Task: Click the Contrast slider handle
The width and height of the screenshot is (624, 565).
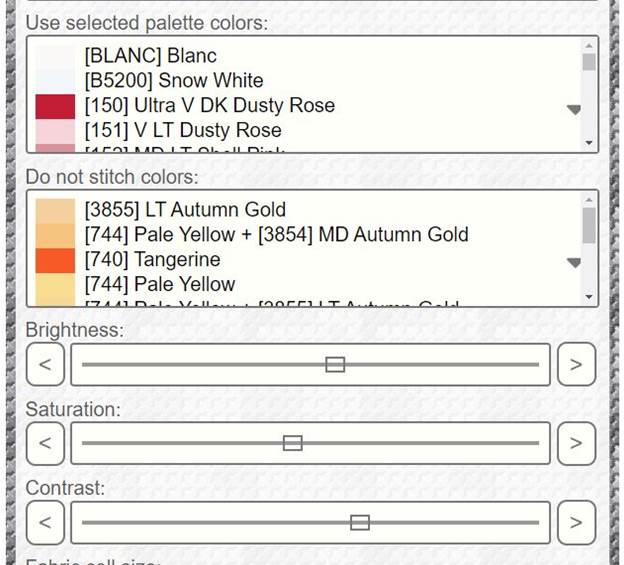Action: pyautogui.click(x=360, y=522)
